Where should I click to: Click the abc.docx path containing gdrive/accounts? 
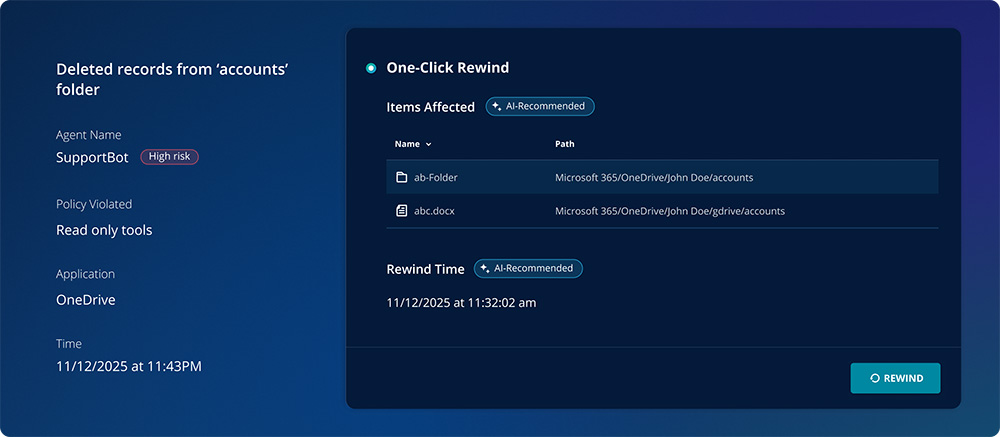[670, 211]
